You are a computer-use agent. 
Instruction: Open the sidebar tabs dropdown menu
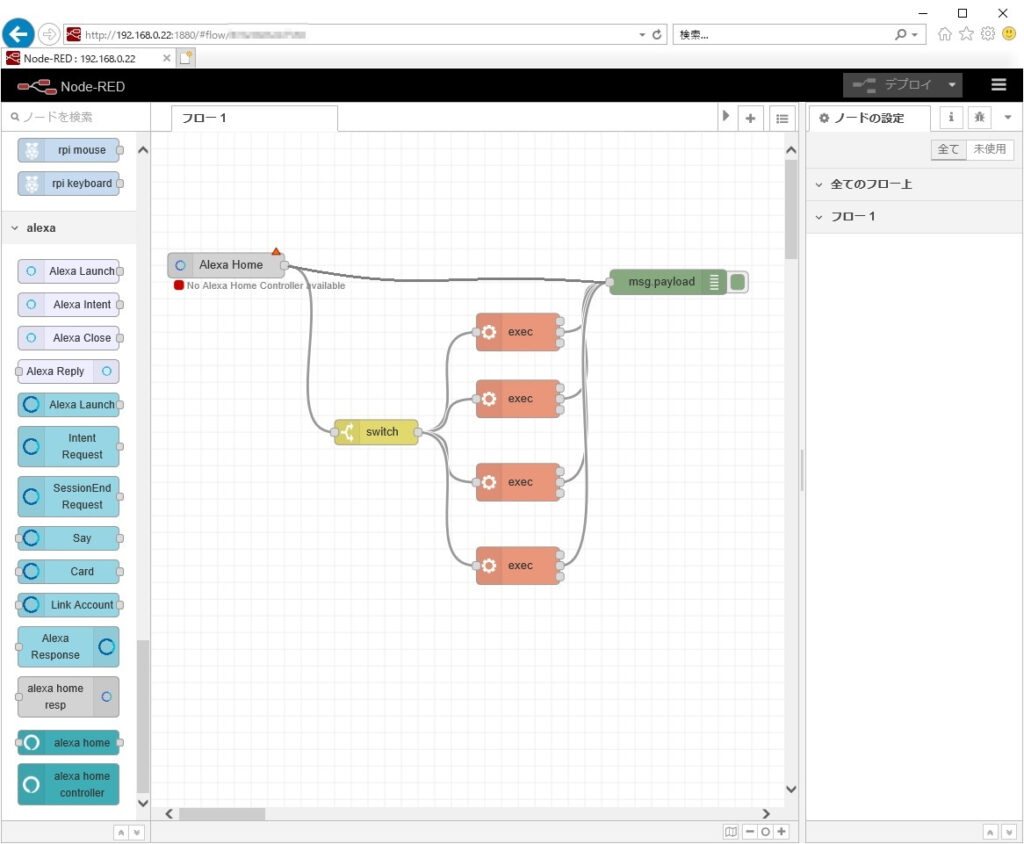1008,118
